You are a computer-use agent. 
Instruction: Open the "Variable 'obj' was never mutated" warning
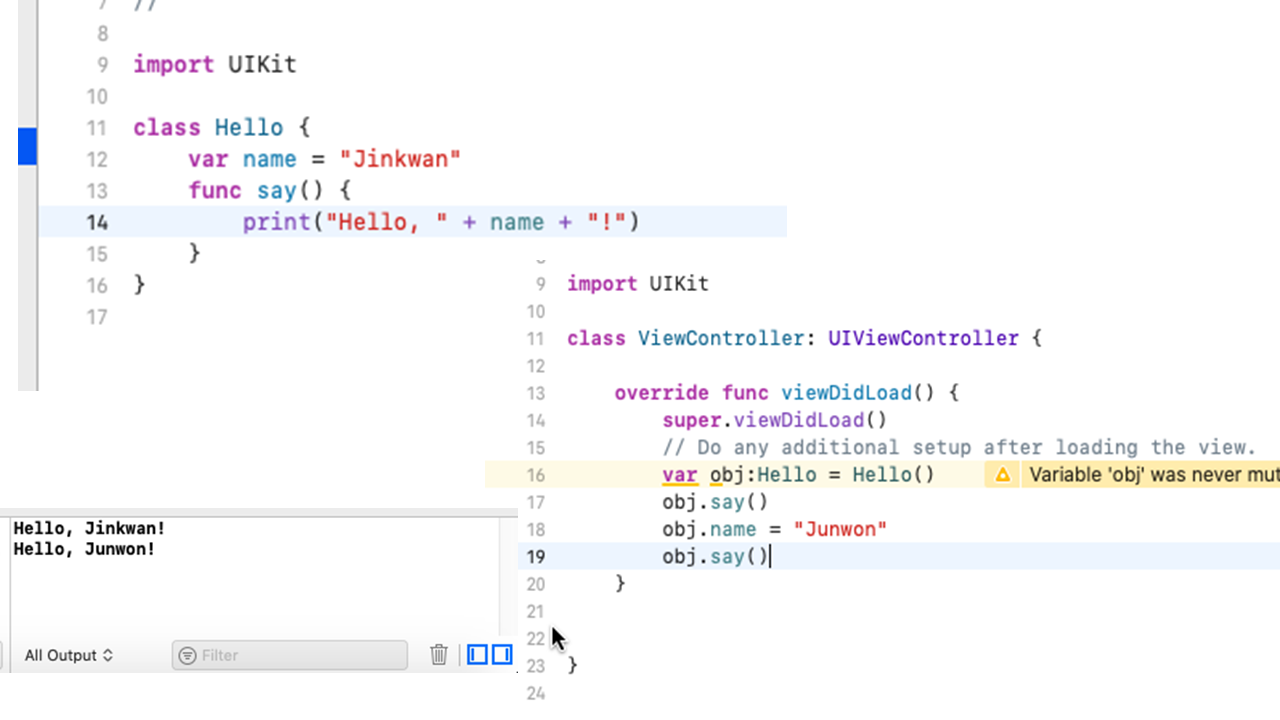(x=1150, y=475)
